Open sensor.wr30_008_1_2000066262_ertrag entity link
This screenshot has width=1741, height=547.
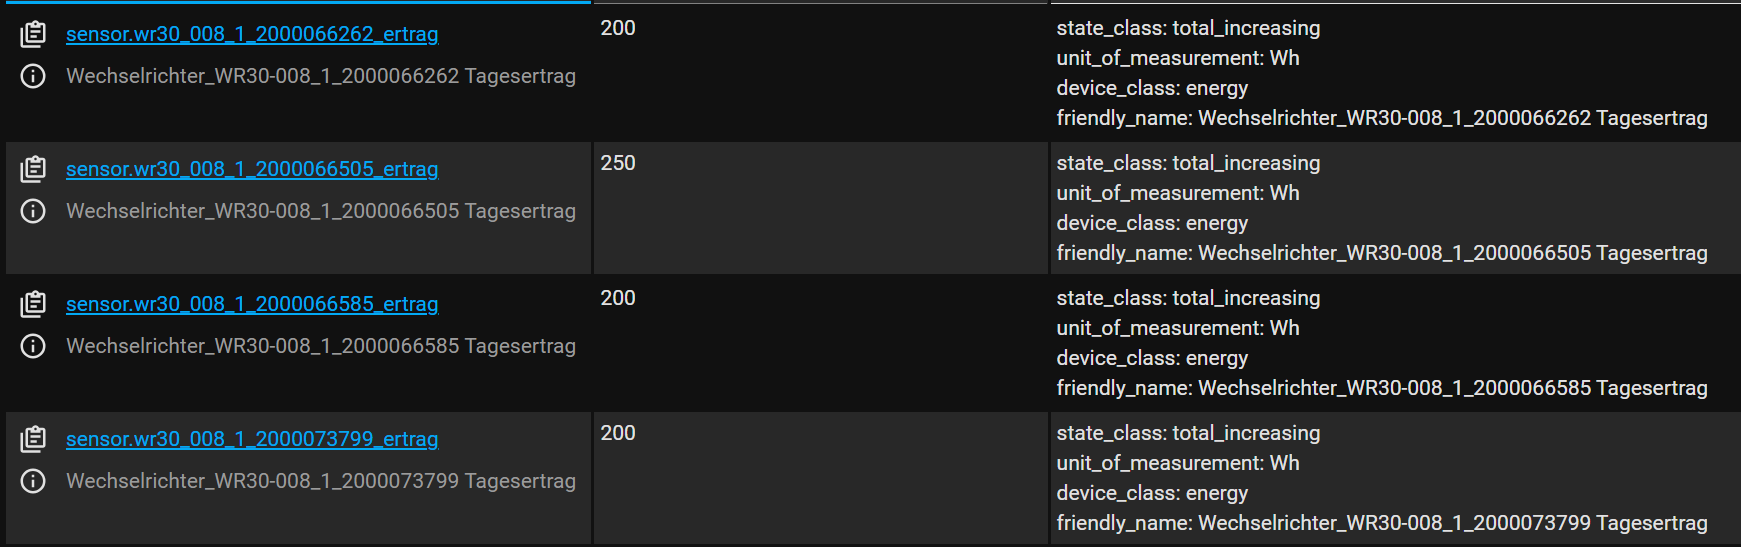pos(252,34)
